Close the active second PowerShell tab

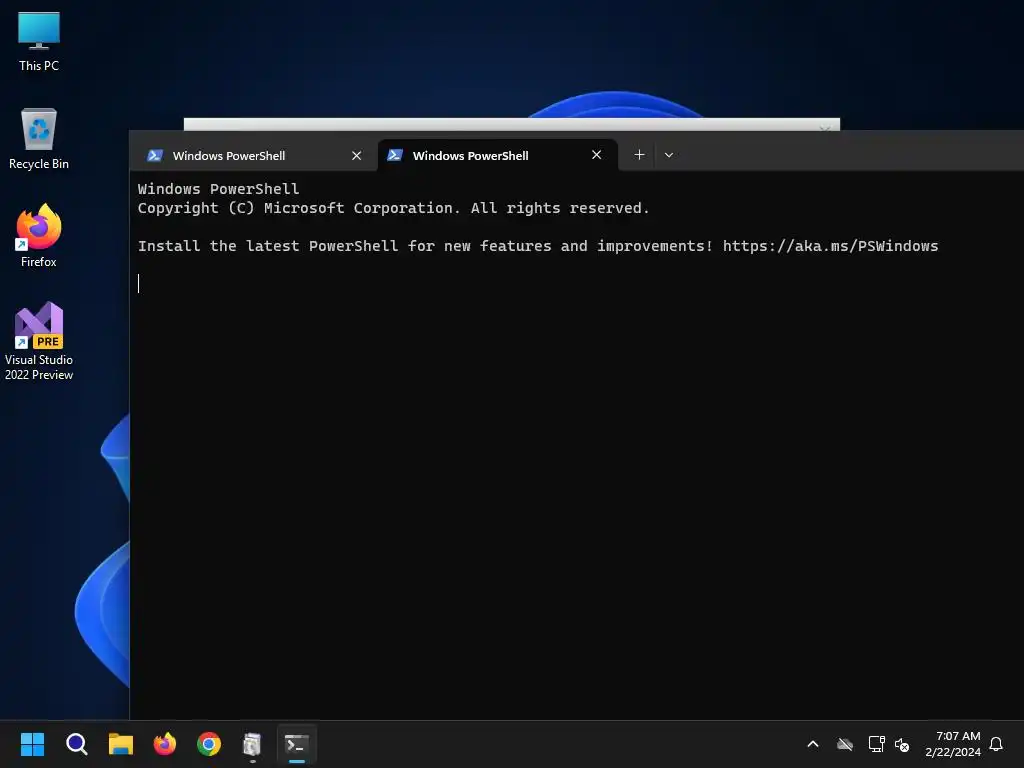point(596,155)
